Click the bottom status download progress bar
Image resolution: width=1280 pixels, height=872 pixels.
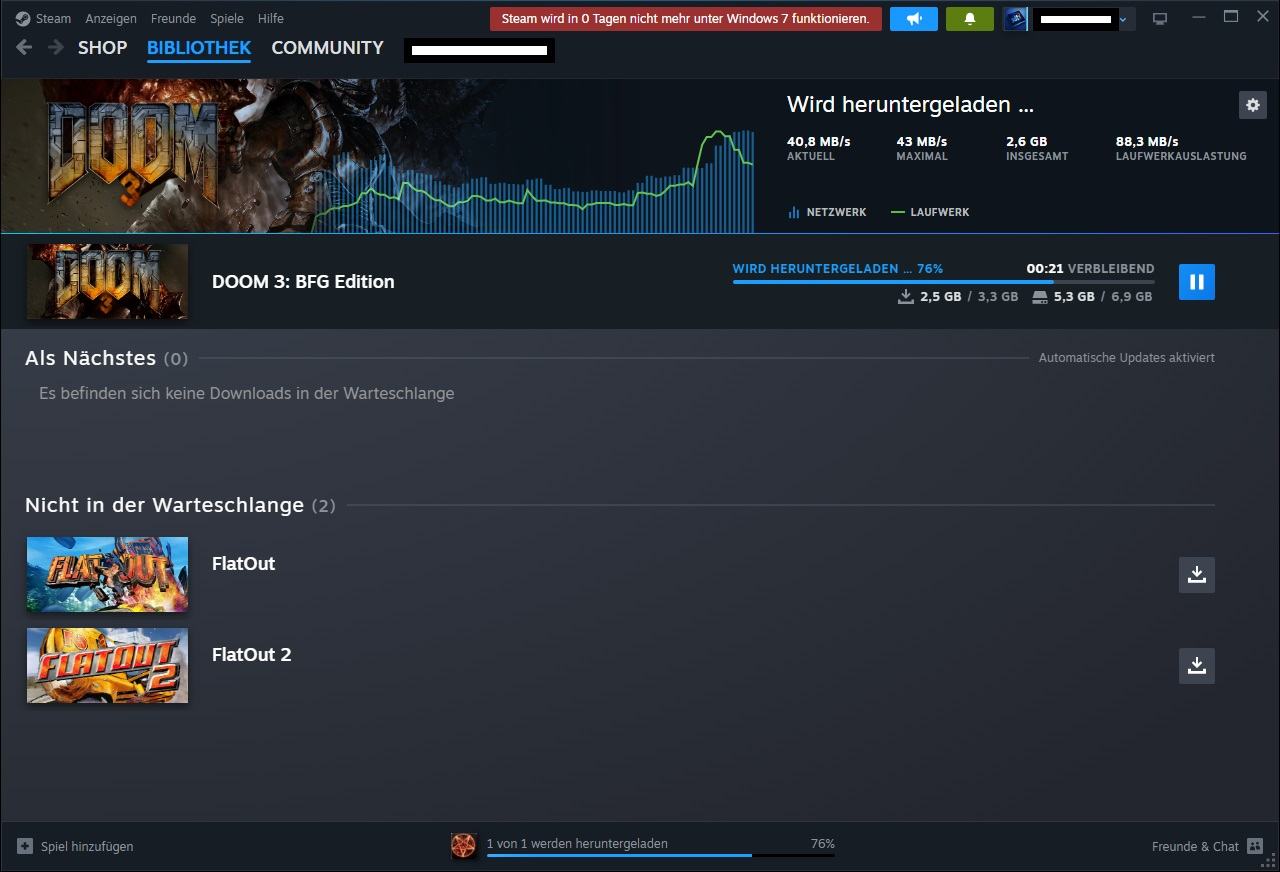point(660,855)
